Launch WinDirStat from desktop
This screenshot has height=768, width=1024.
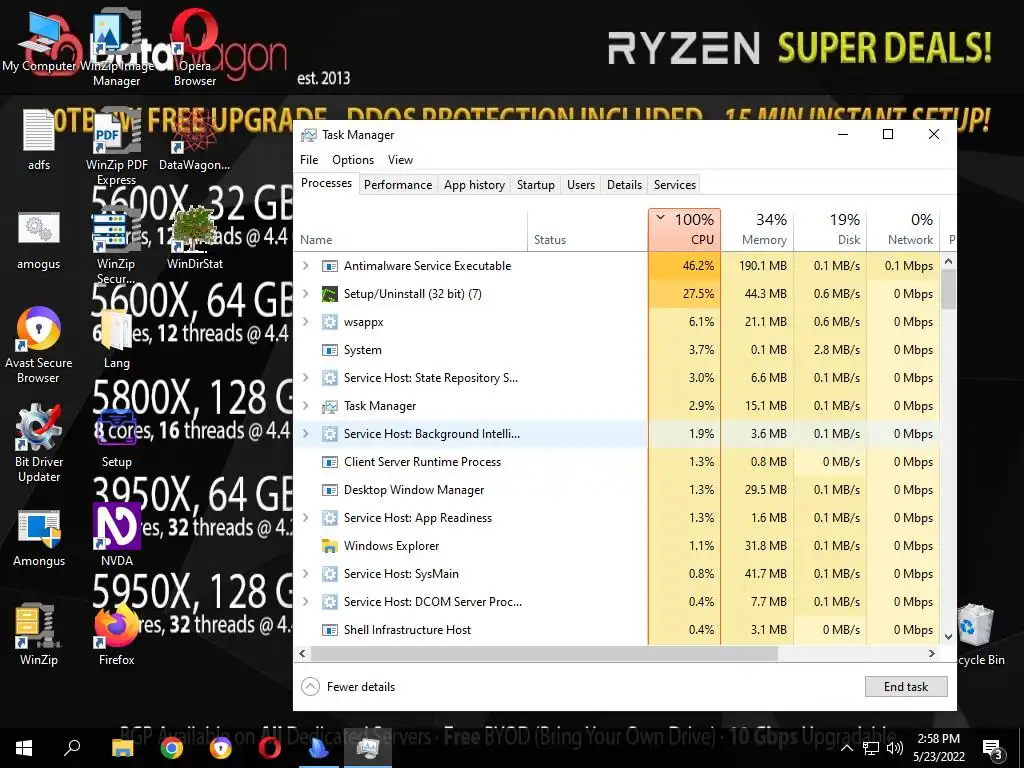195,238
